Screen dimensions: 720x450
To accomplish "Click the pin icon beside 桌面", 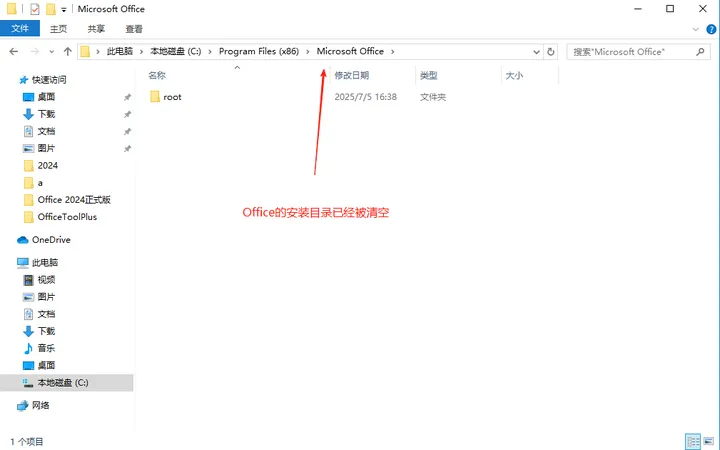I will 127,97.
